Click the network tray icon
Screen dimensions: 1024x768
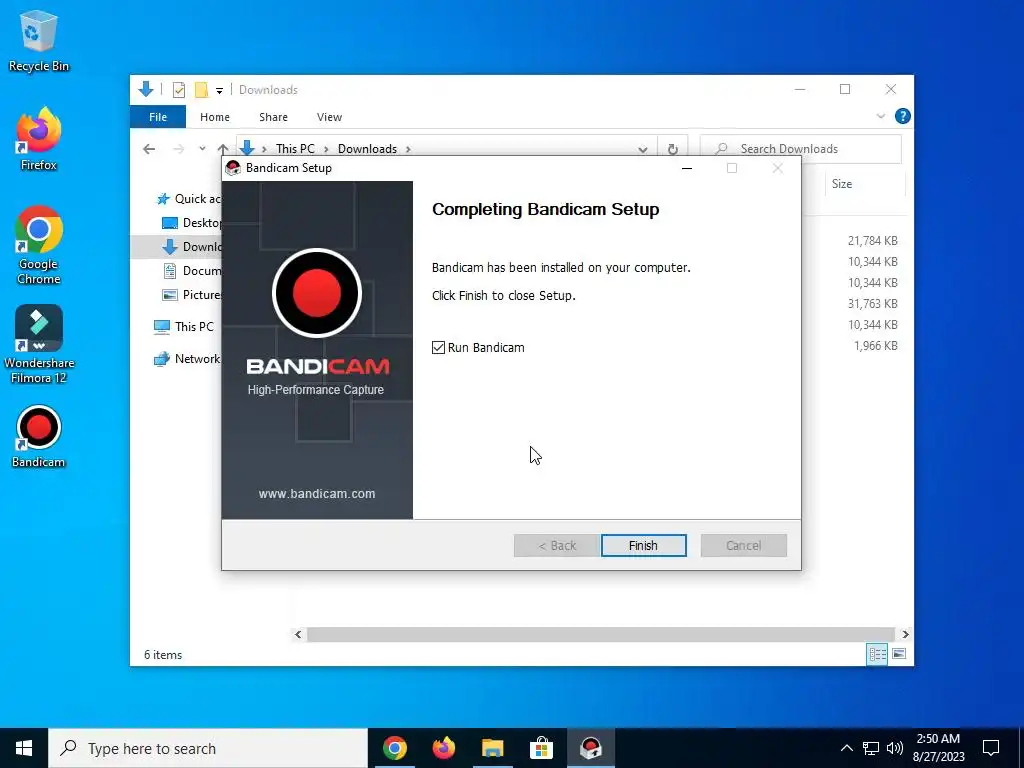click(871, 748)
